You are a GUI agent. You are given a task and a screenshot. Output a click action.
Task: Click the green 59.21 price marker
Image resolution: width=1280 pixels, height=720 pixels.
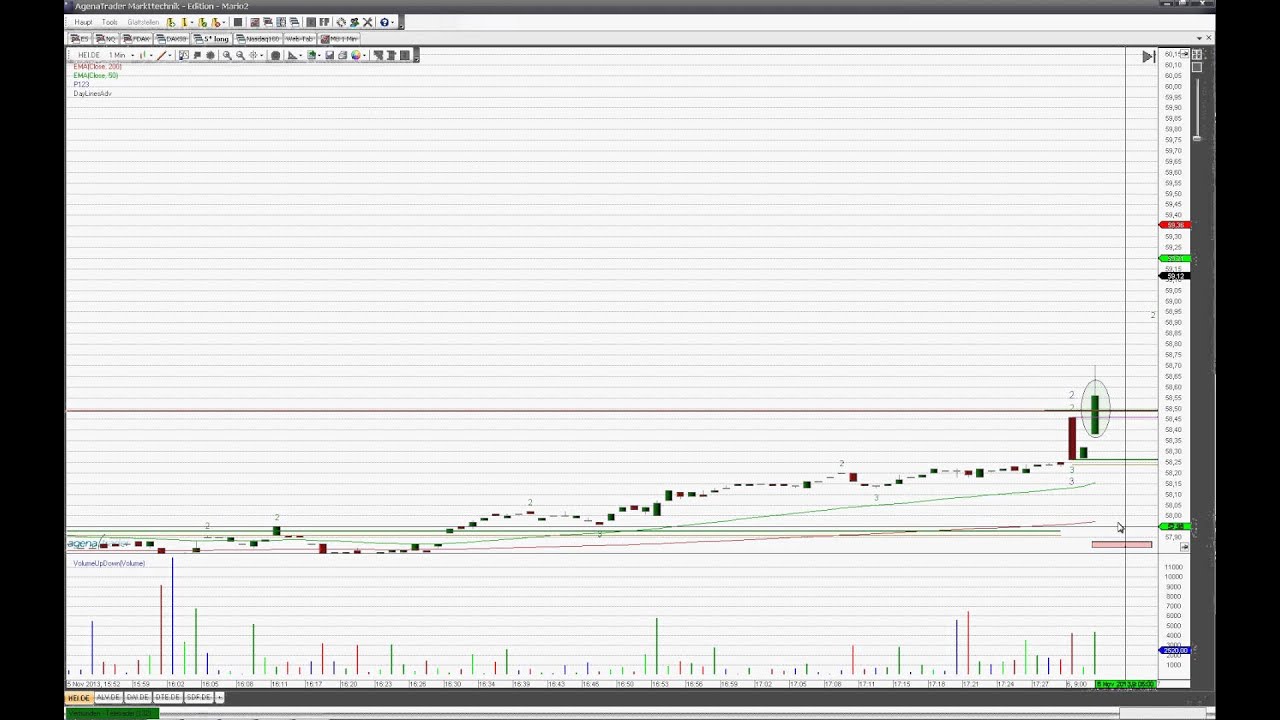pyautogui.click(x=1174, y=259)
